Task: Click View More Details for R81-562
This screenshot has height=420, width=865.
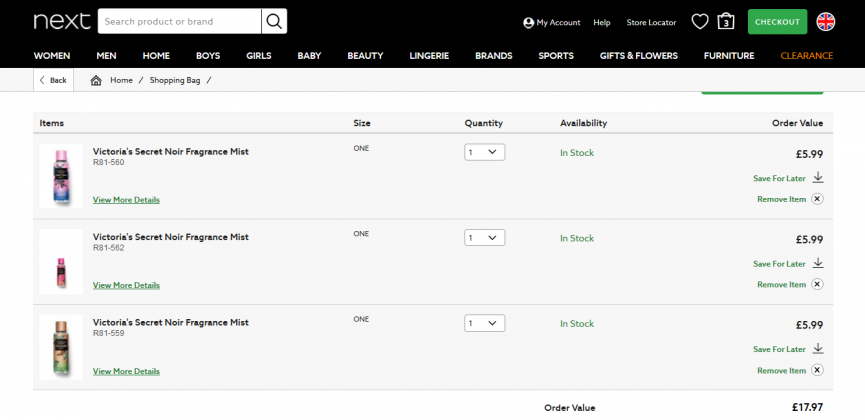Action: click(126, 285)
